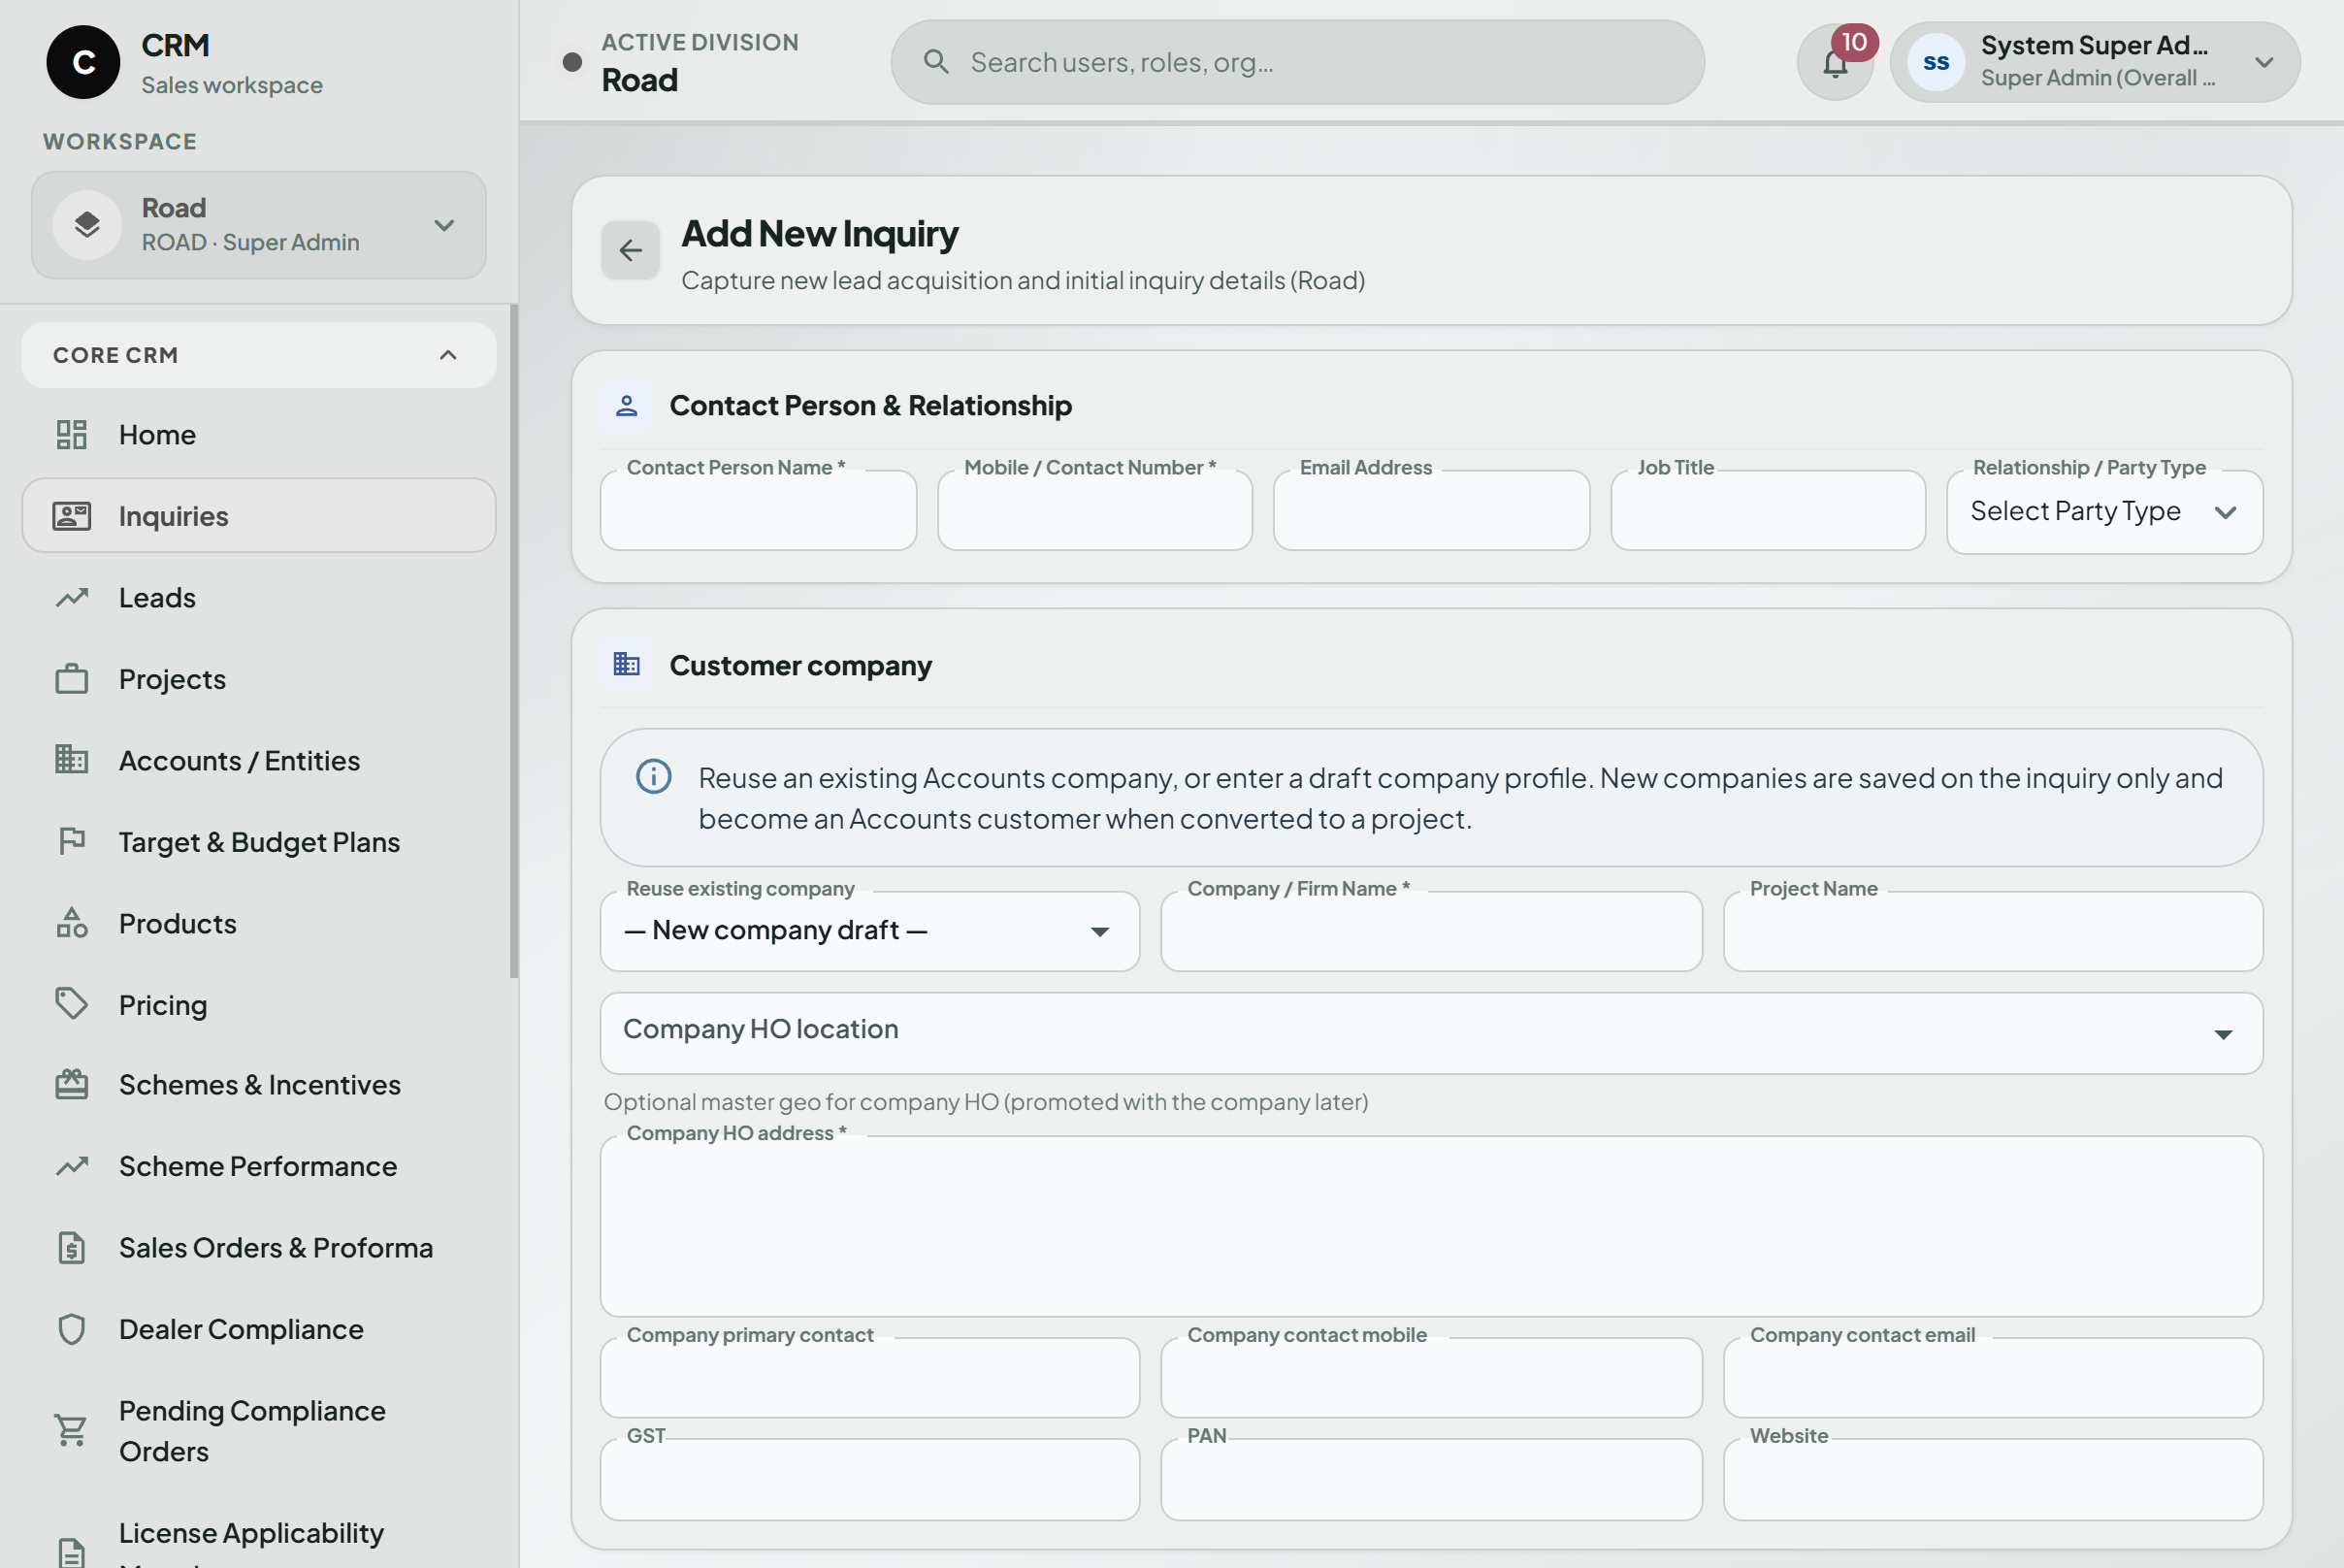Click the search magnifier icon
The width and height of the screenshot is (2344, 1568).
tap(936, 62)
